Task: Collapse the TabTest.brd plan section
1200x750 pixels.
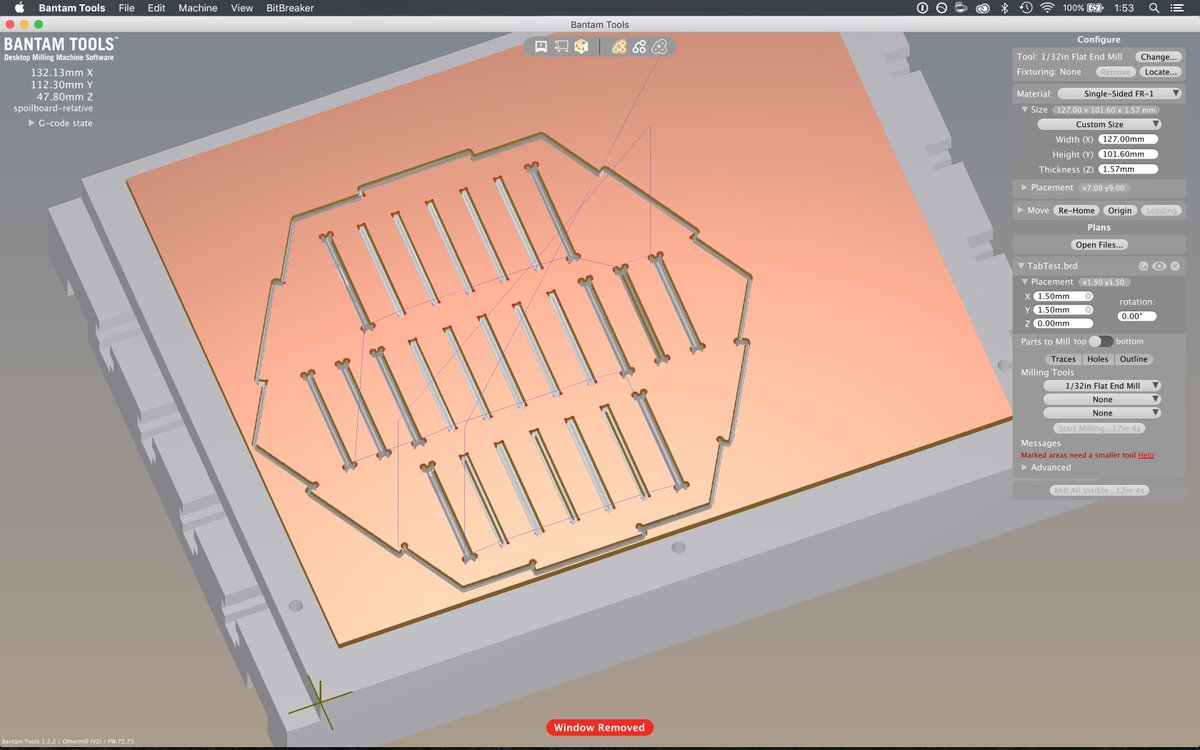Action: tap(1020, 266)
